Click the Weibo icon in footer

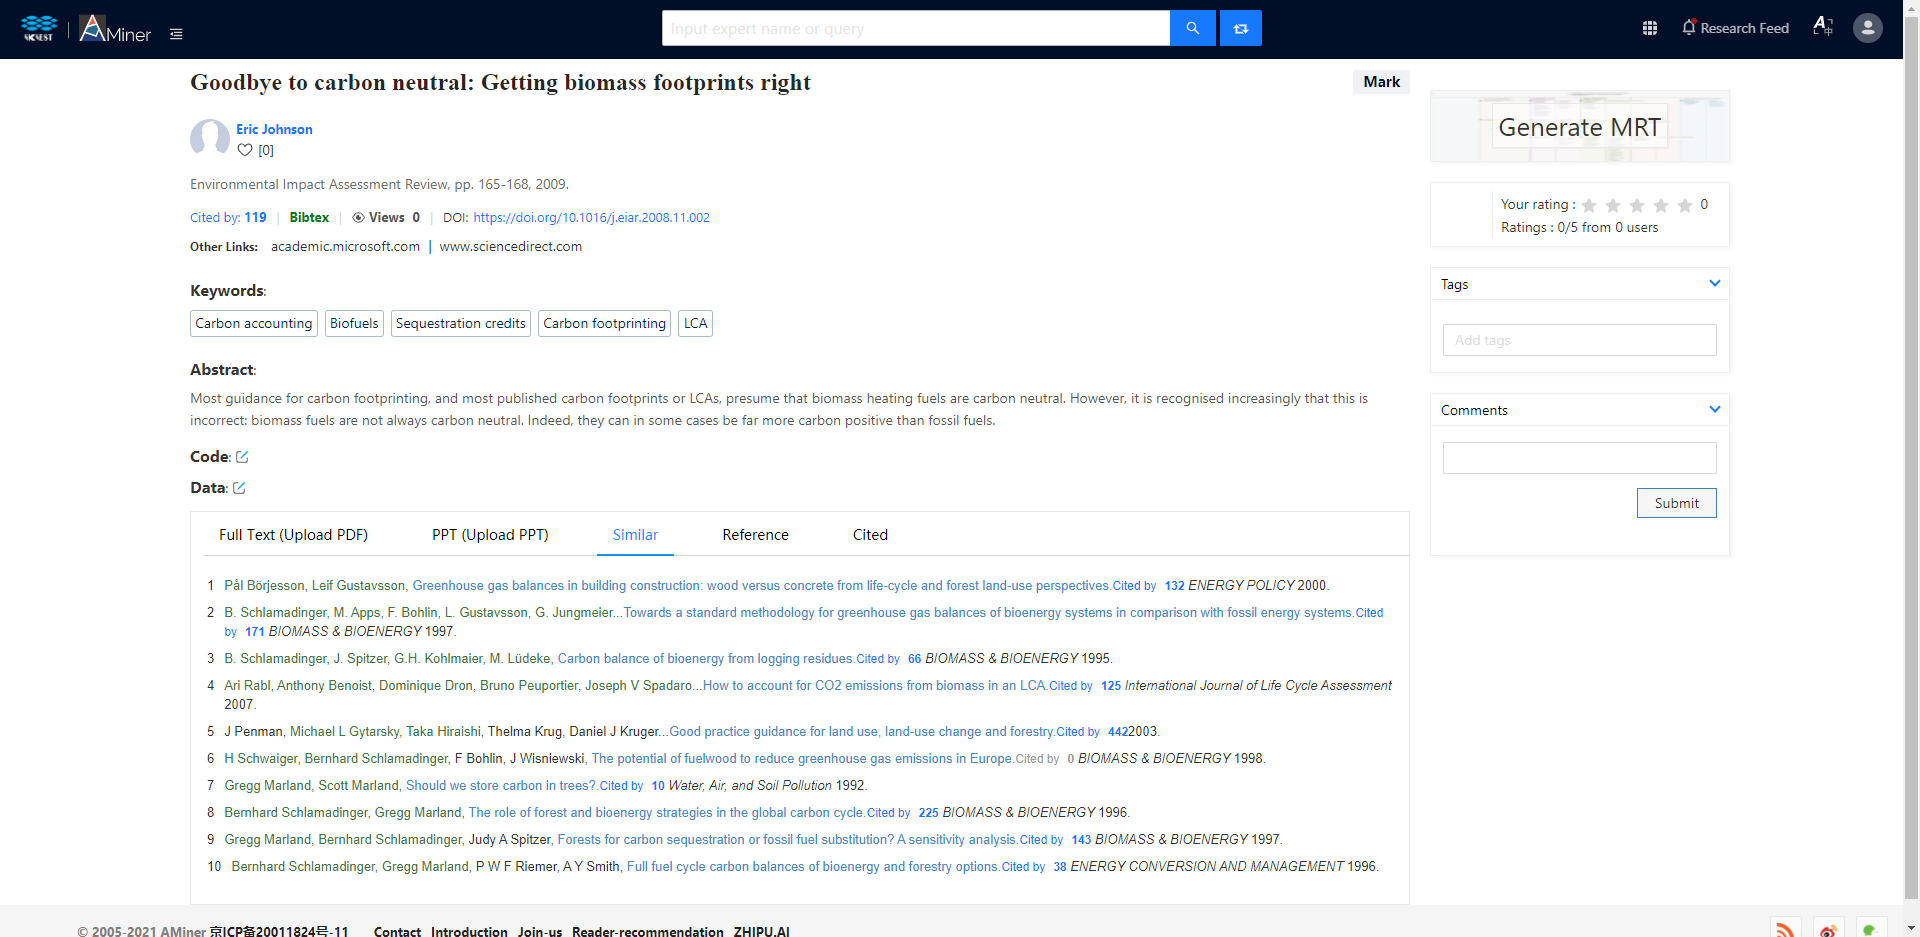tap(1829, 929)
